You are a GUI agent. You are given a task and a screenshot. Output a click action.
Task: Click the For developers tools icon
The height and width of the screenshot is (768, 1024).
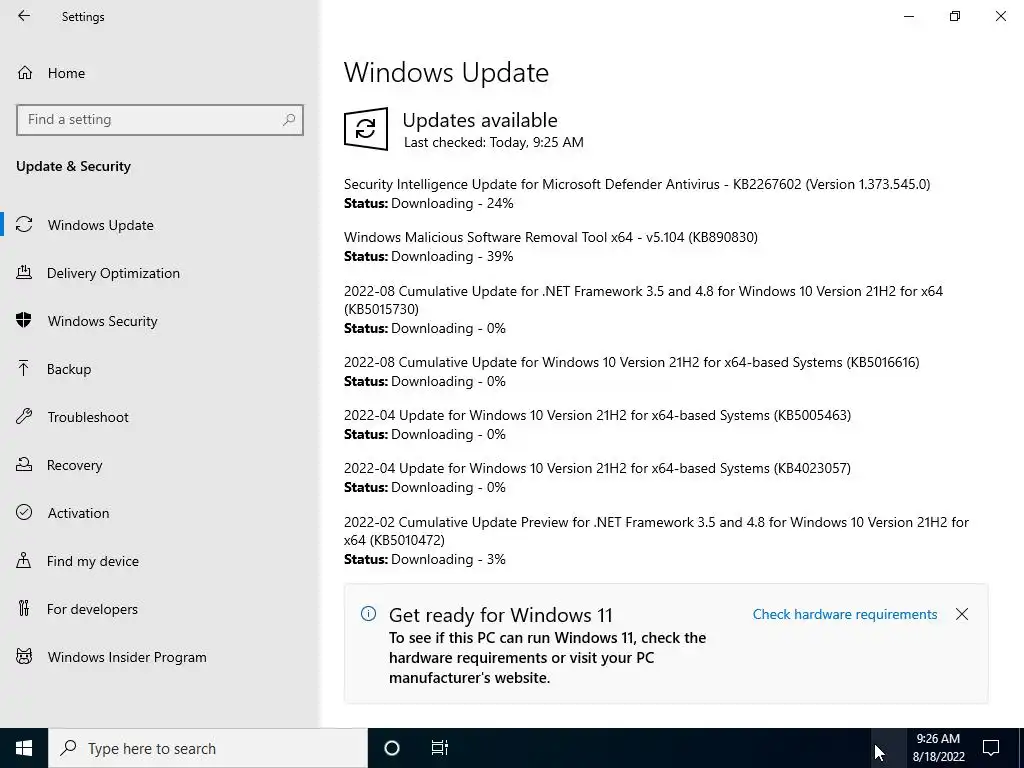click(x=24, y=609)
